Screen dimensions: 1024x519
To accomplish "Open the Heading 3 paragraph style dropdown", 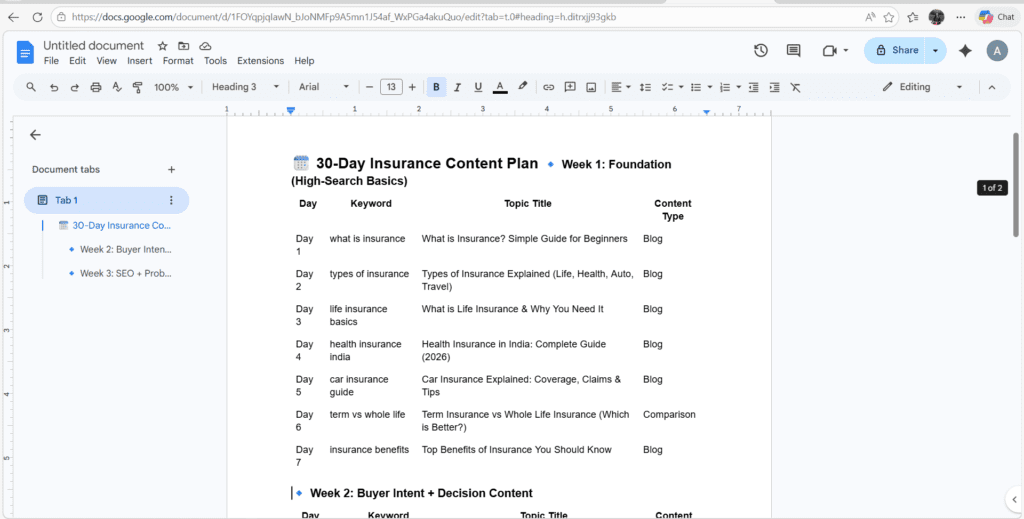I will coord(246,87).
